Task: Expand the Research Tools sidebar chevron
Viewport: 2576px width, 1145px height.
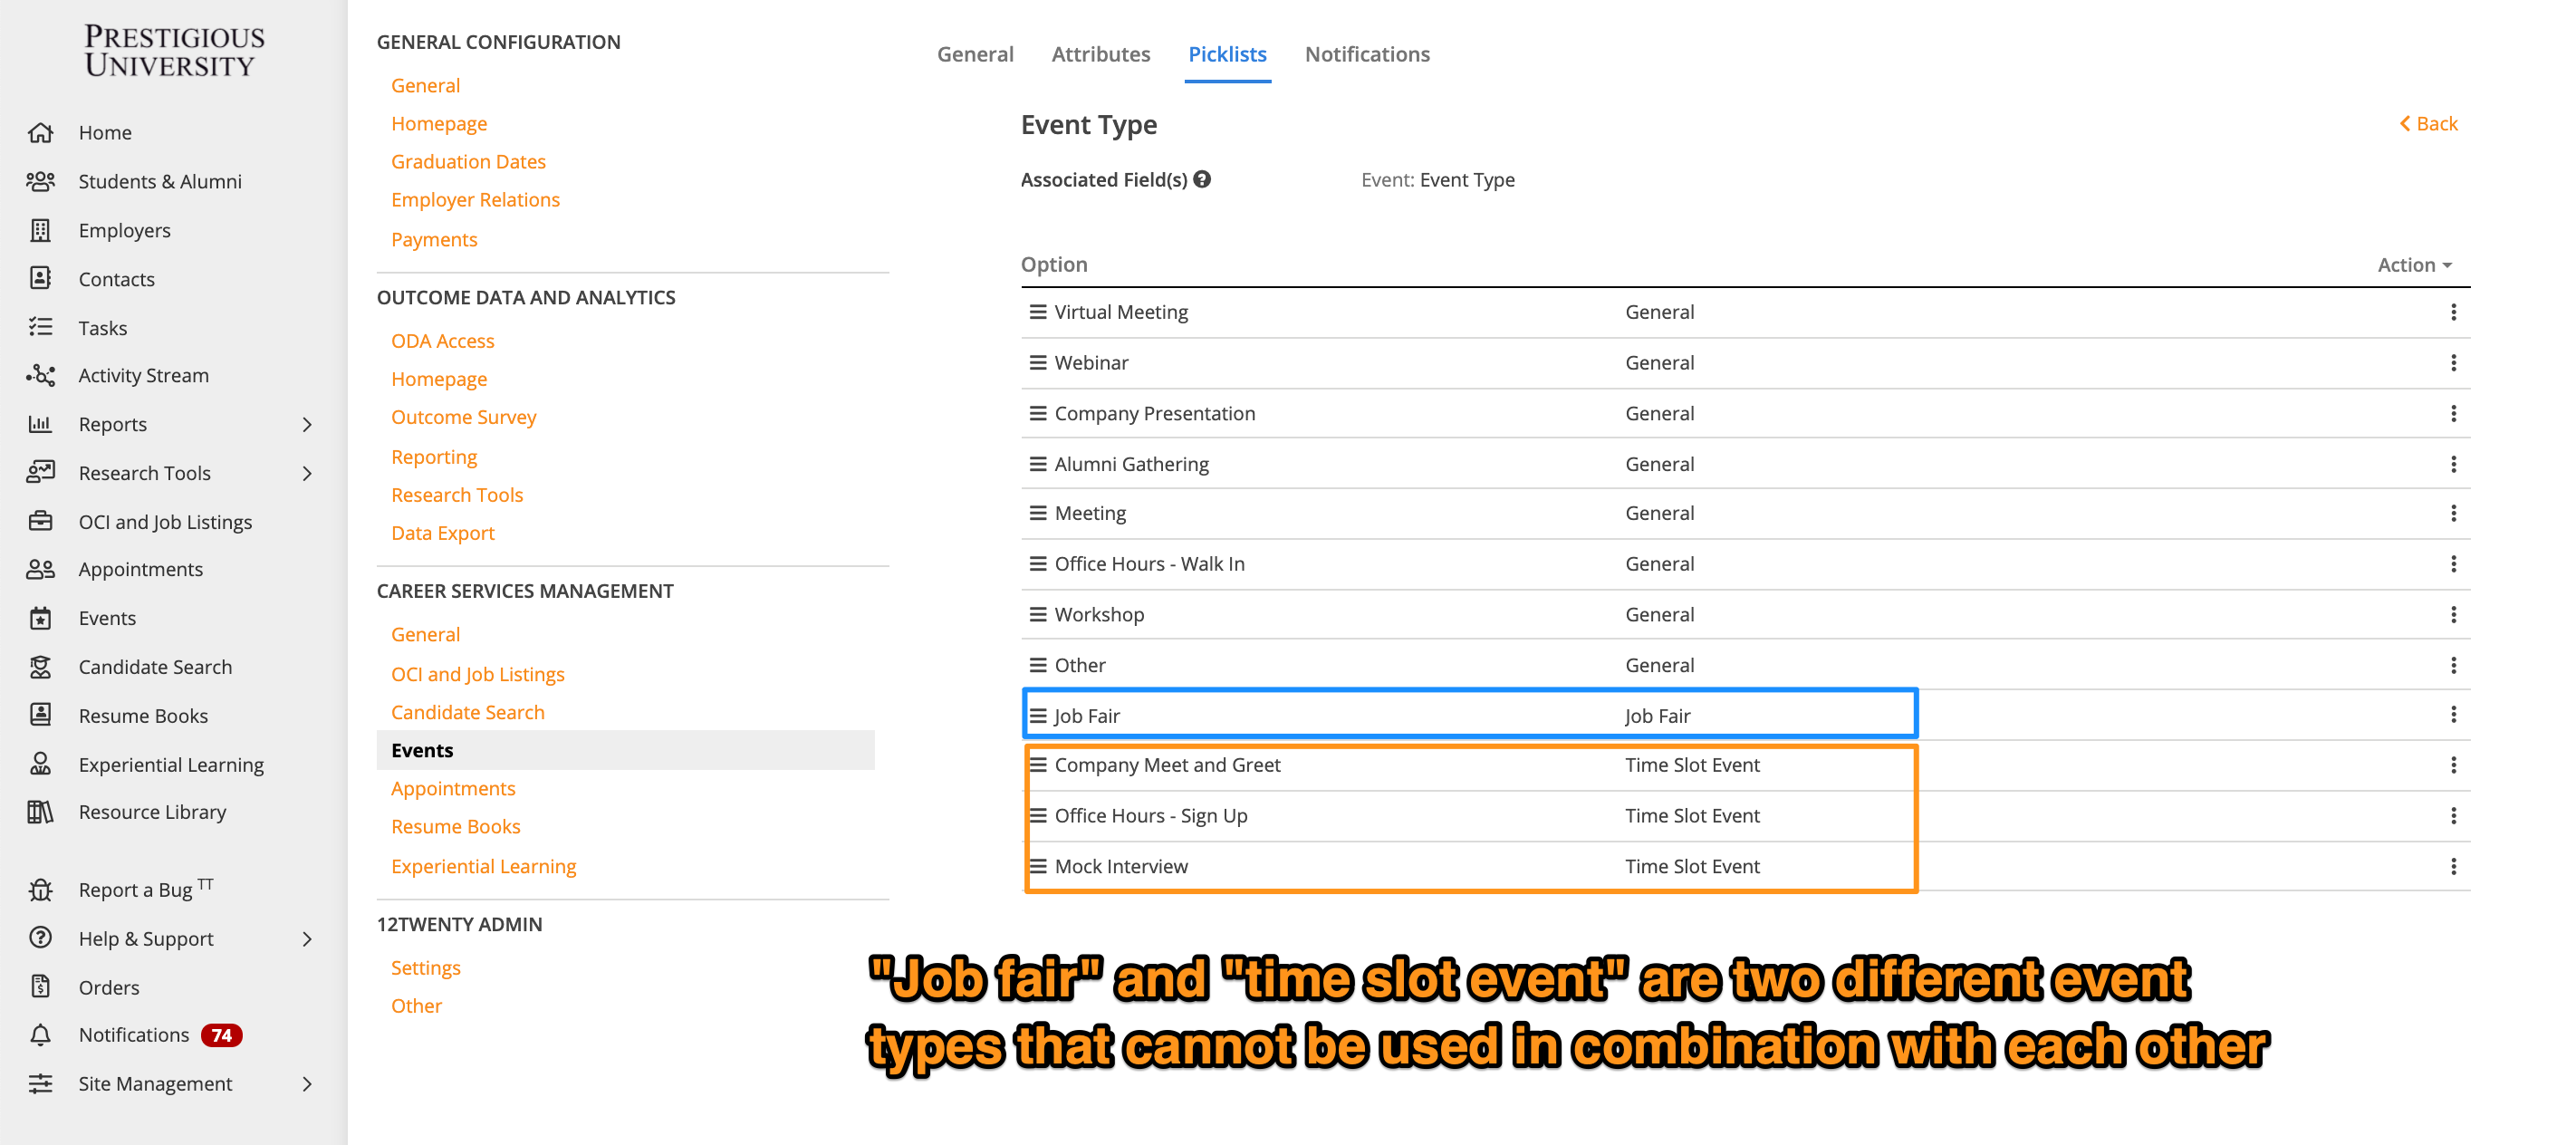Action: 307,473
